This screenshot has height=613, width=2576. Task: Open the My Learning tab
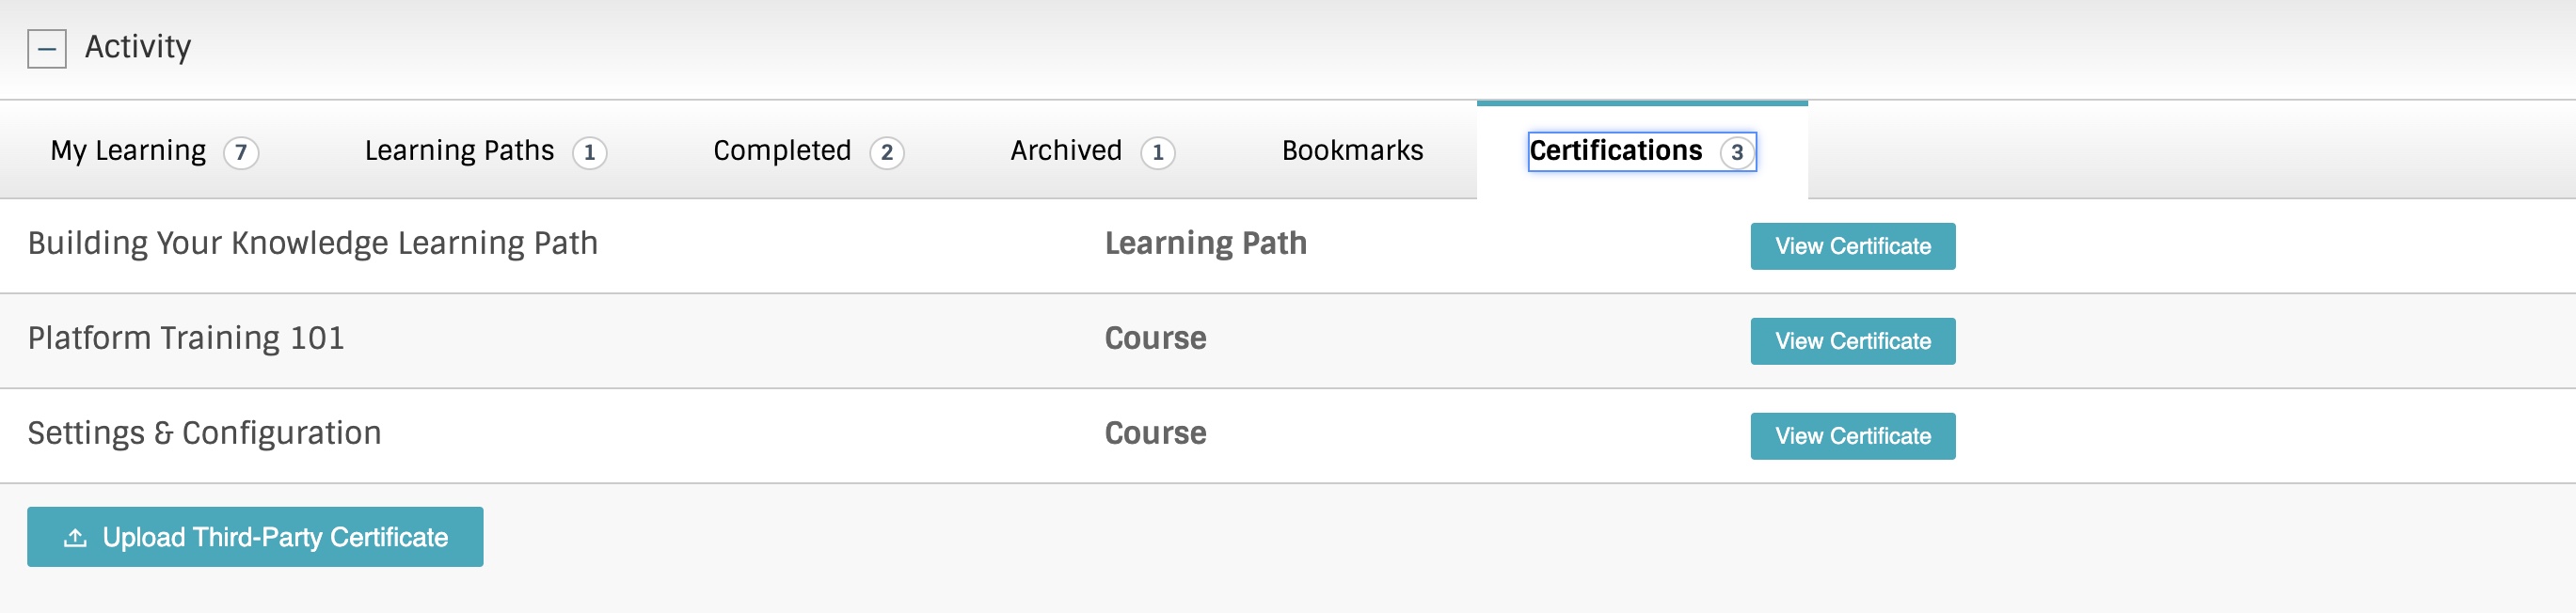154,151
